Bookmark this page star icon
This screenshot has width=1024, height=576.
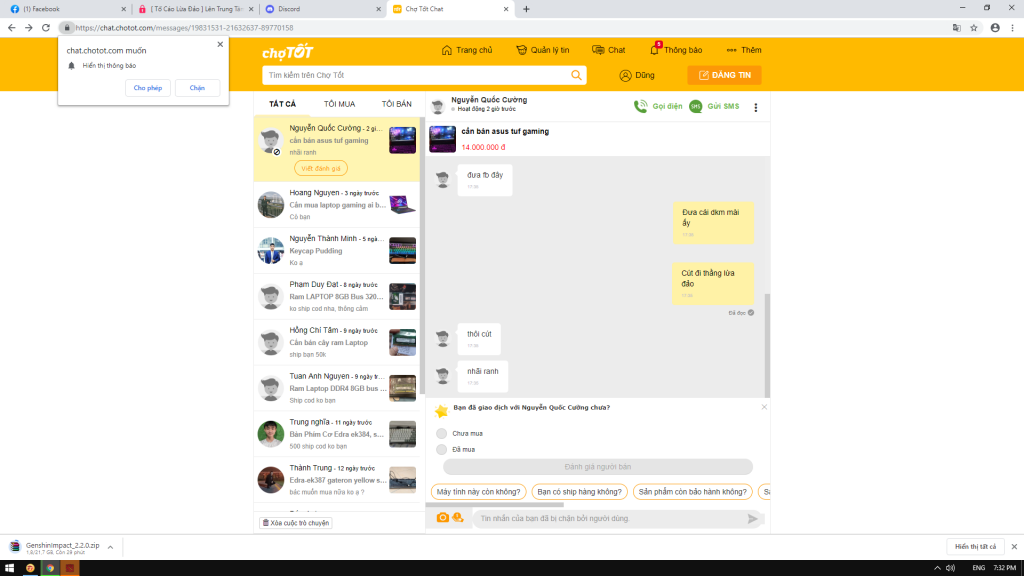coord(974,27)
